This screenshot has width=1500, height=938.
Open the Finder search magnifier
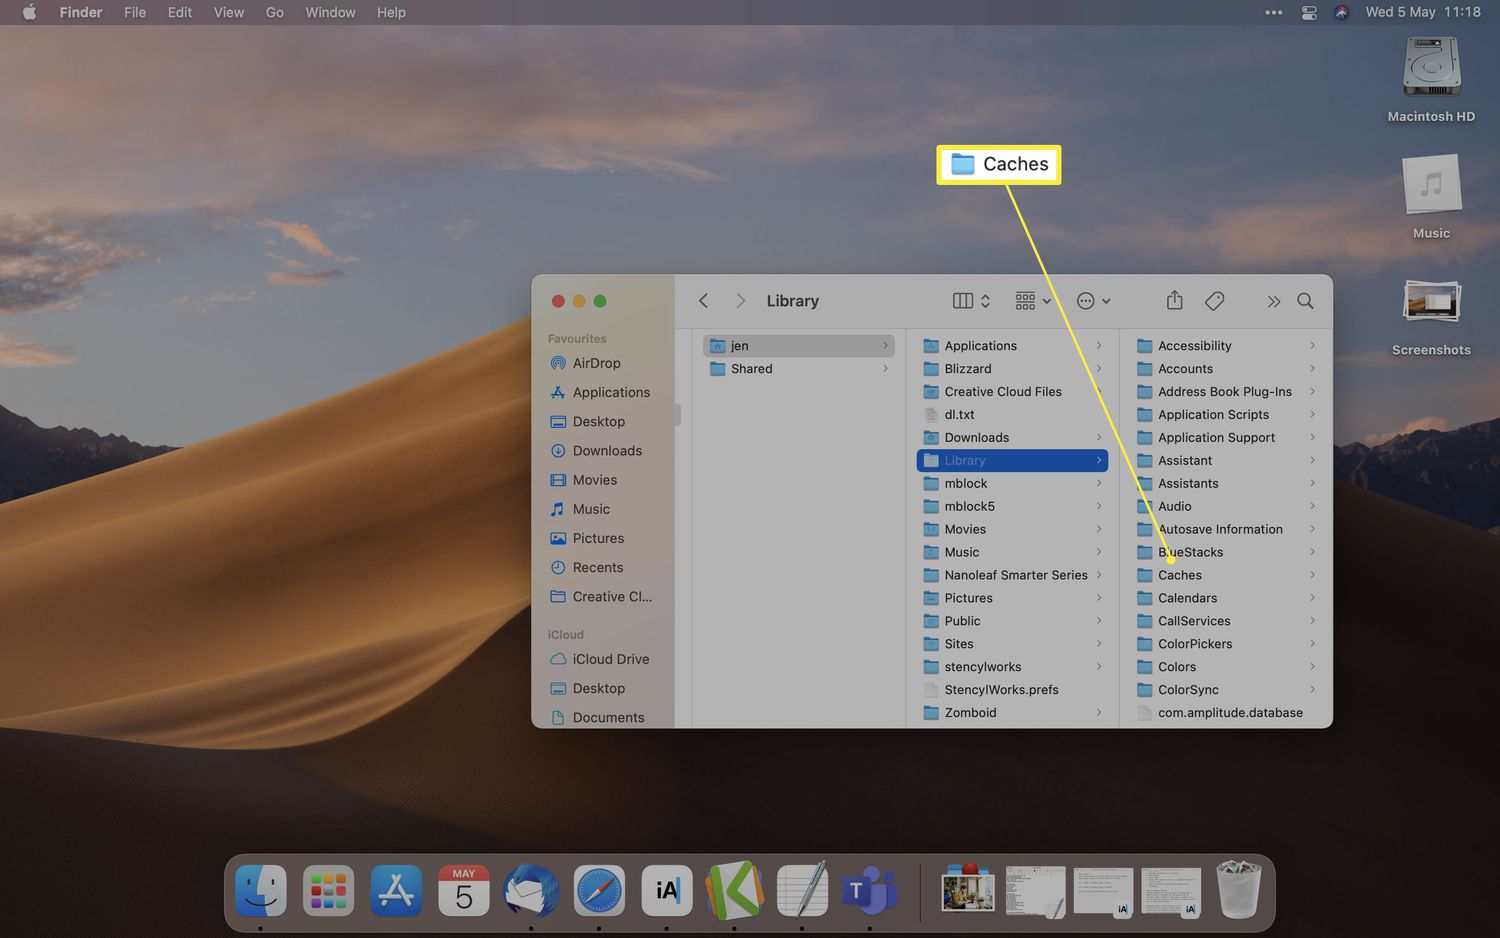(x=1305, y=301)
